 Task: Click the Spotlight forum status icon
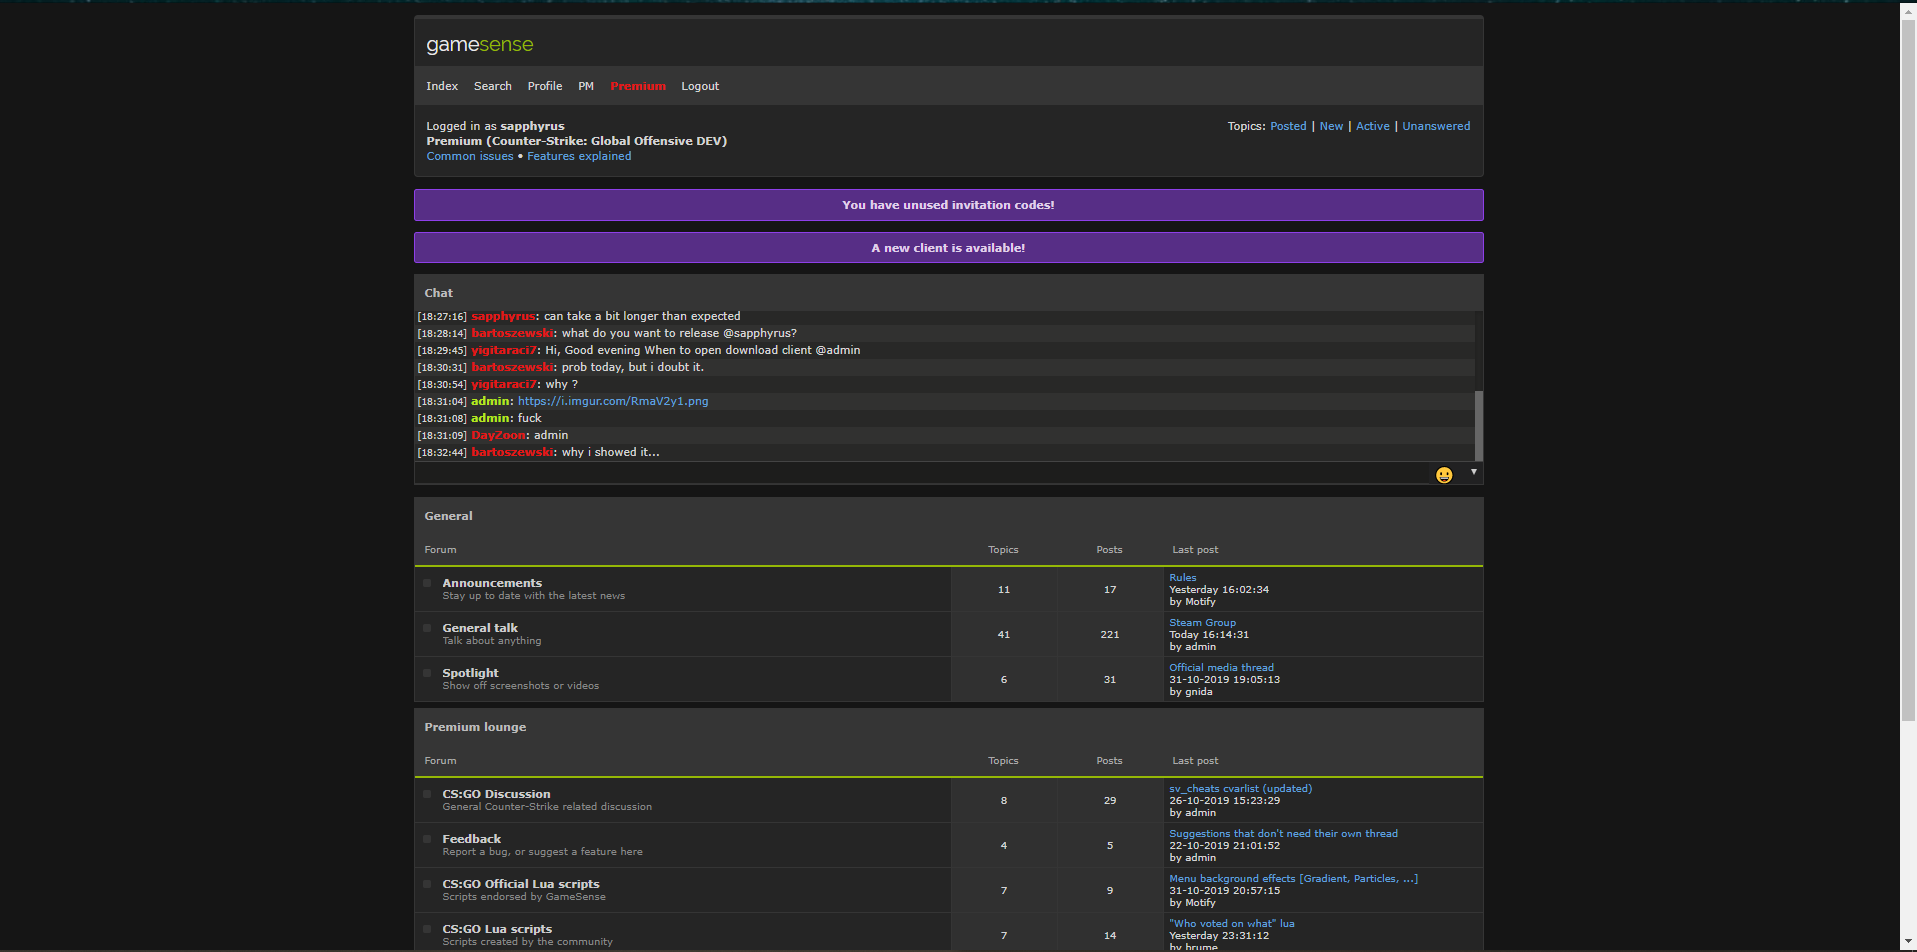point(427,673)
